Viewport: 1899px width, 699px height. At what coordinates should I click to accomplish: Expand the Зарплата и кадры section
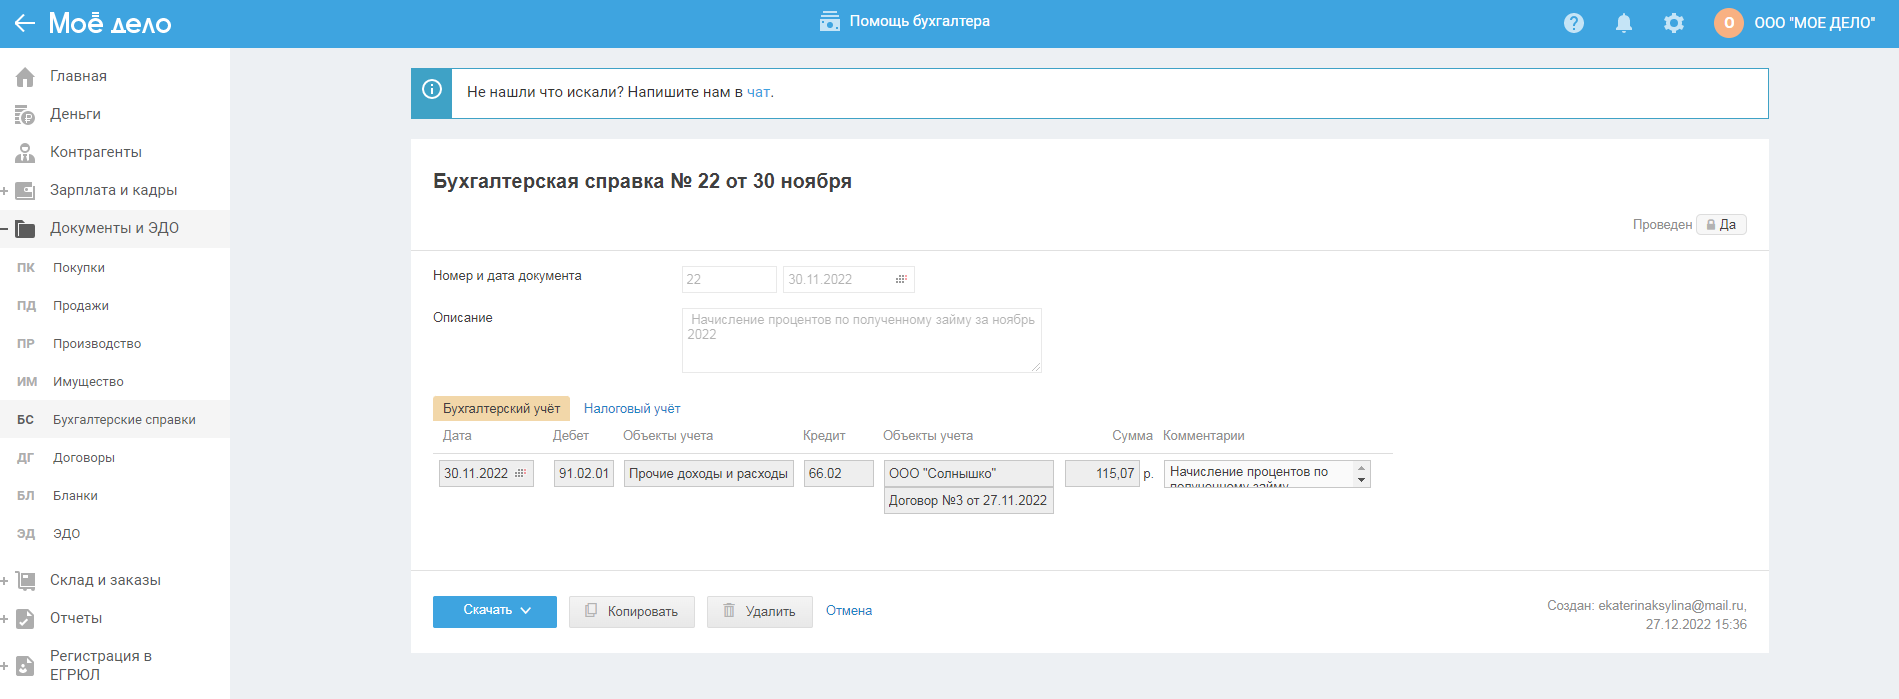4,190
